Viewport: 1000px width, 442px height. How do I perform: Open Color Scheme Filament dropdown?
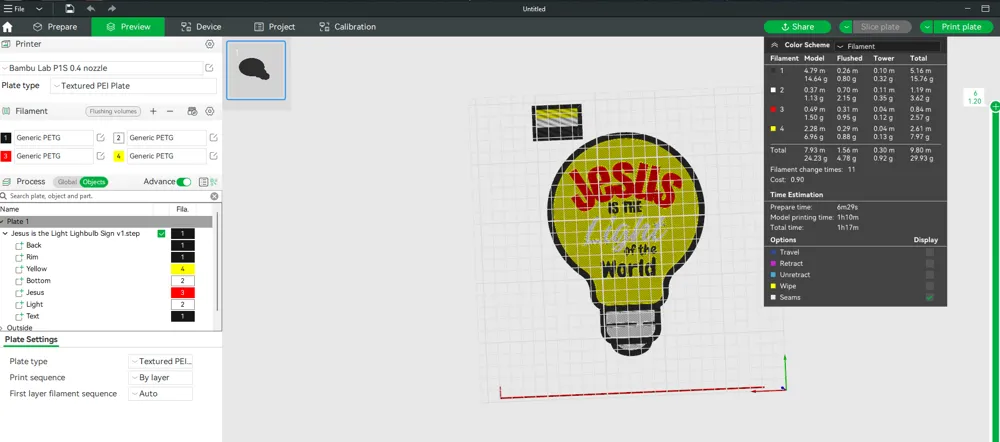click(888, 46)
